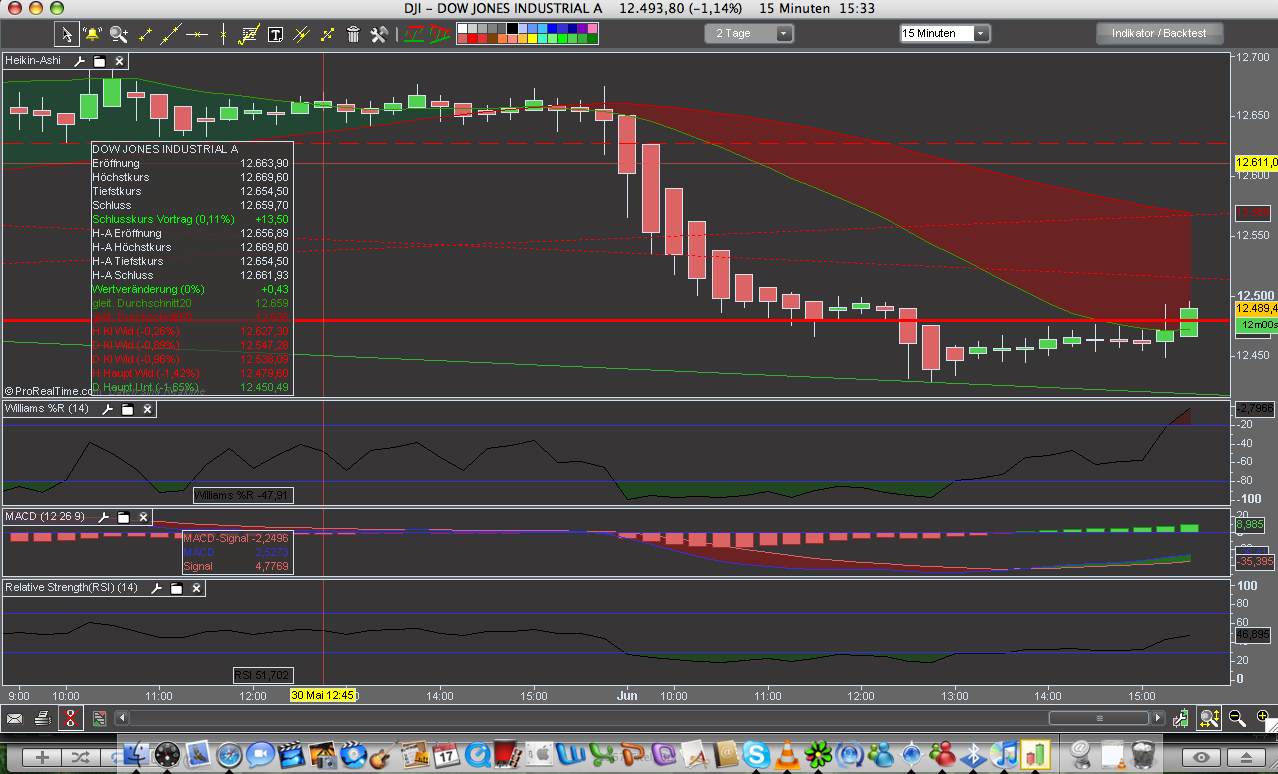Click the scrollbar right arrow
This screenshot has width=1278, height=774.
tap(1158, 718)
